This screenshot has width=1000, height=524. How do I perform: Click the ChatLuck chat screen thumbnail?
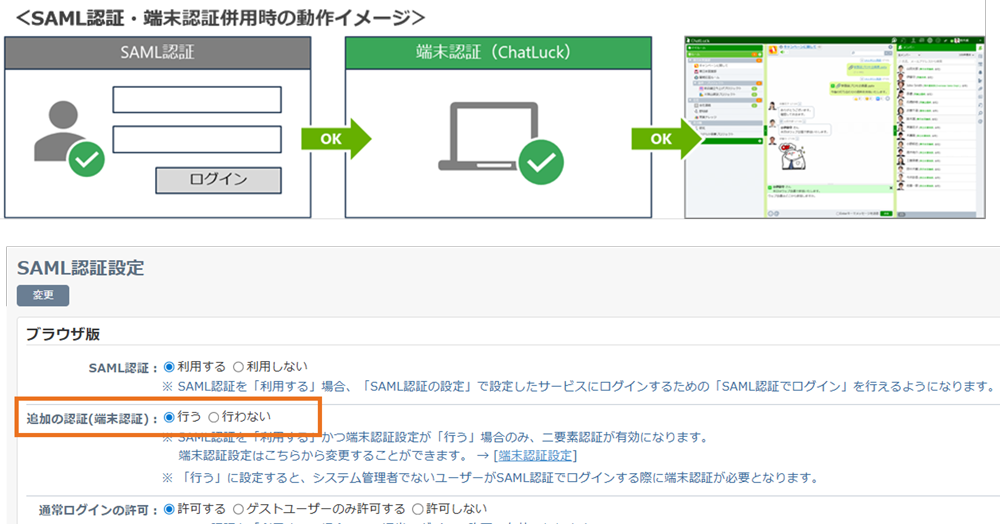click(834, 127)
